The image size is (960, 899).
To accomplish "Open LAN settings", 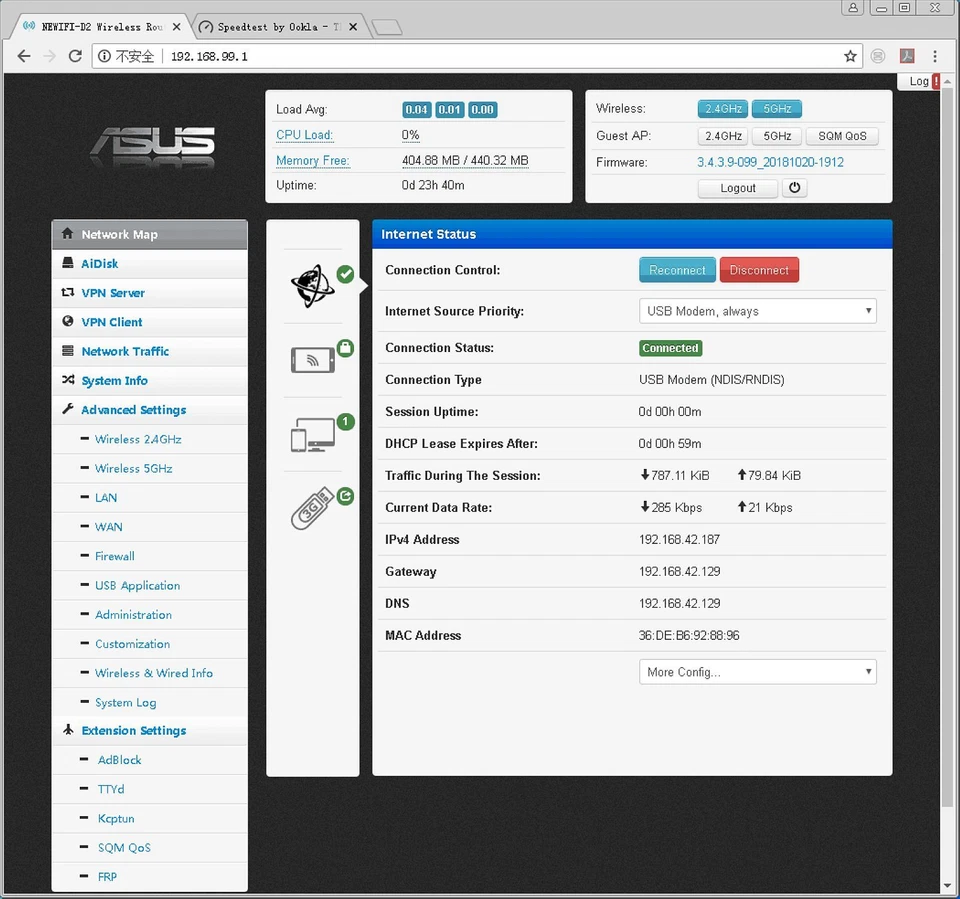I will pos(150,498).
